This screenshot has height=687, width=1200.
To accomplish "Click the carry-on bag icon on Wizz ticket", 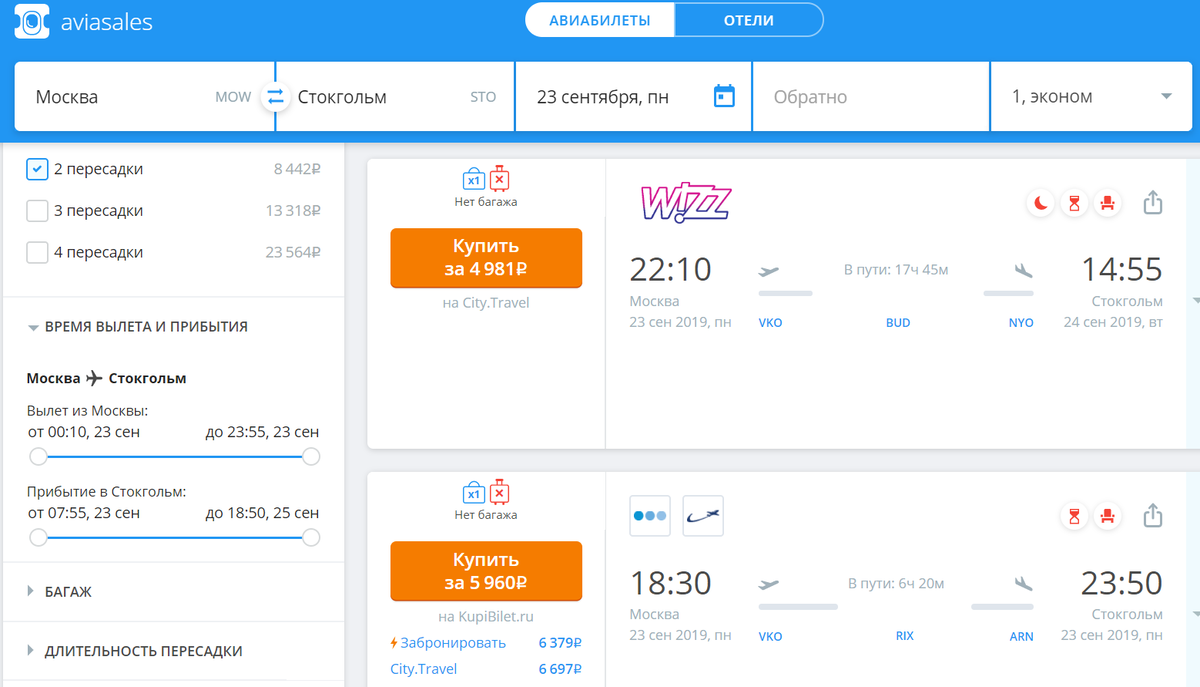I will [x=473, y=180].
